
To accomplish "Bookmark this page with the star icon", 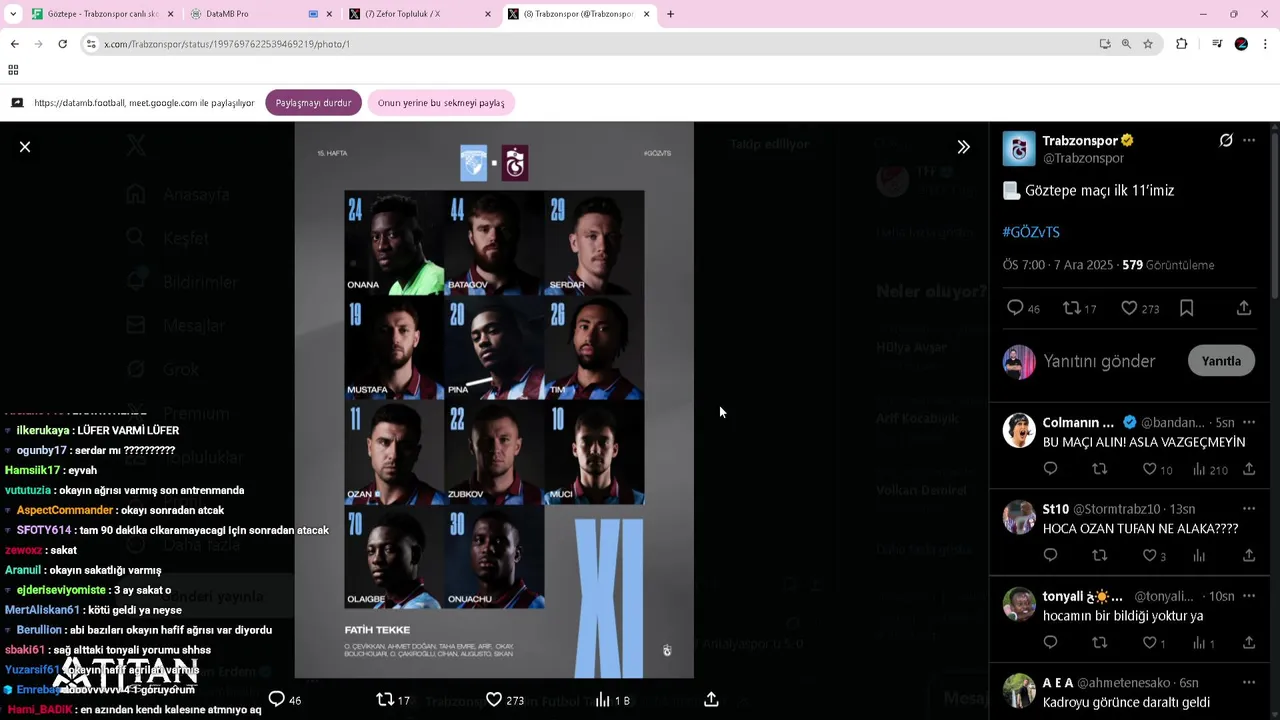I will pos(1148,44).
